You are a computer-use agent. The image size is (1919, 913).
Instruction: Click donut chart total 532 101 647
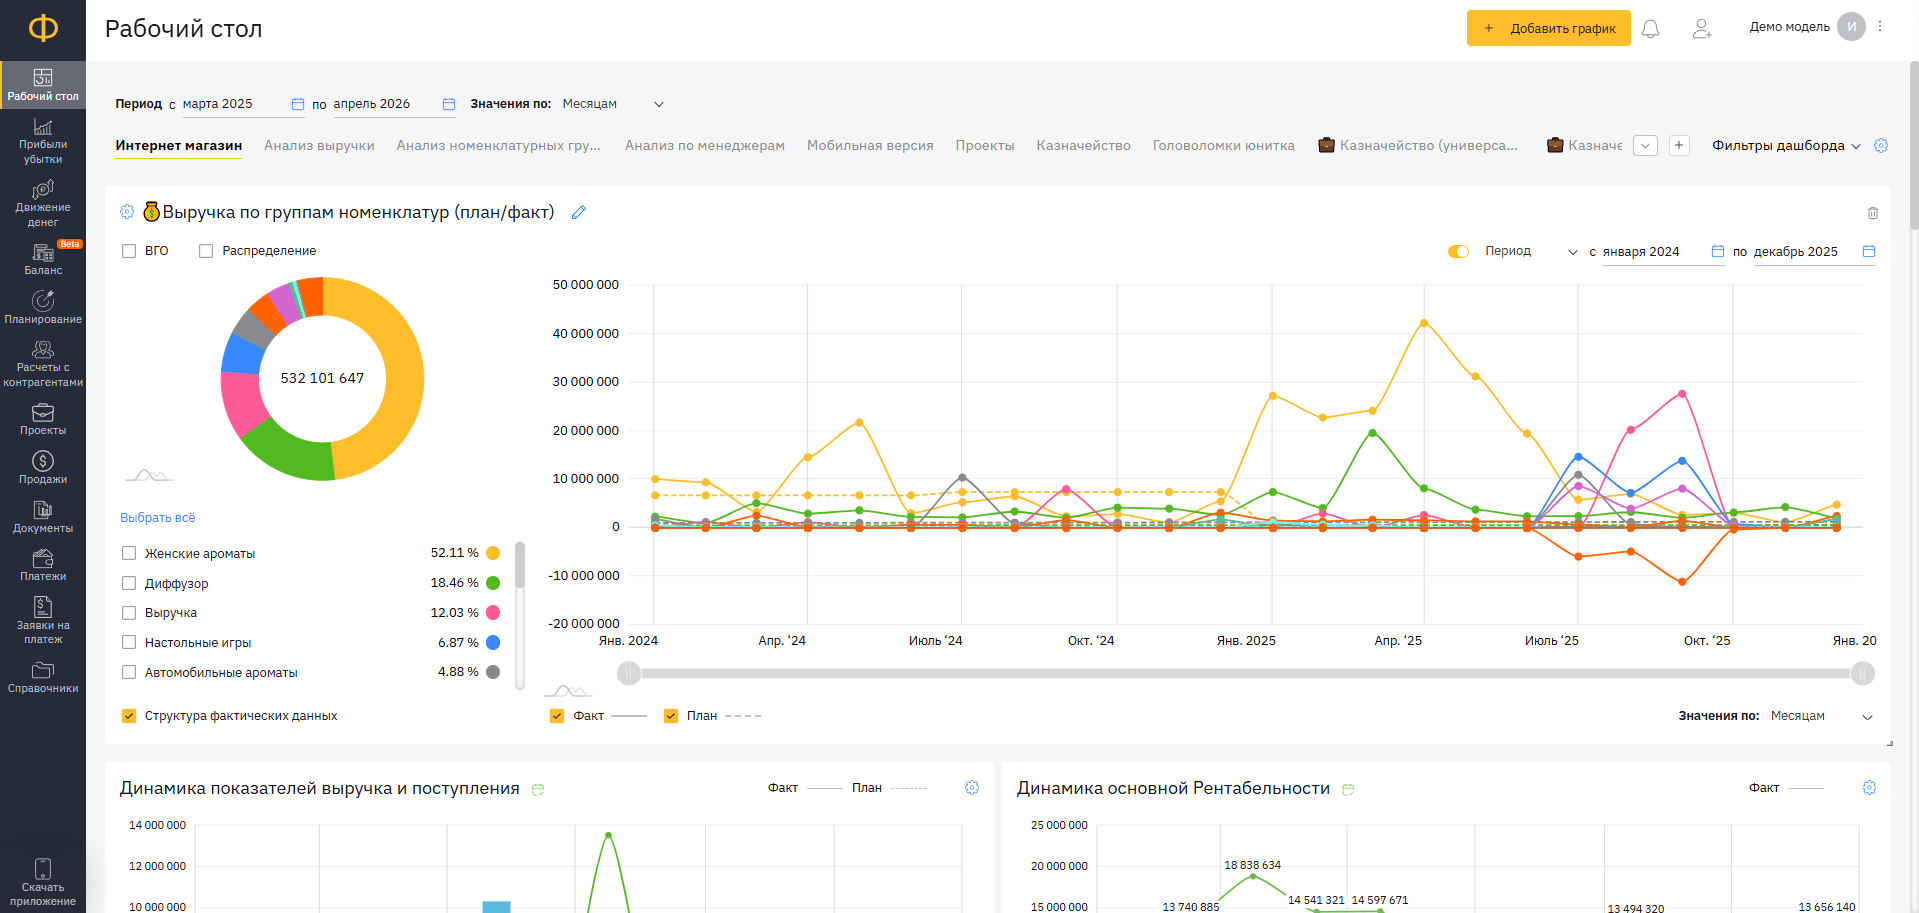click(322, 378)
